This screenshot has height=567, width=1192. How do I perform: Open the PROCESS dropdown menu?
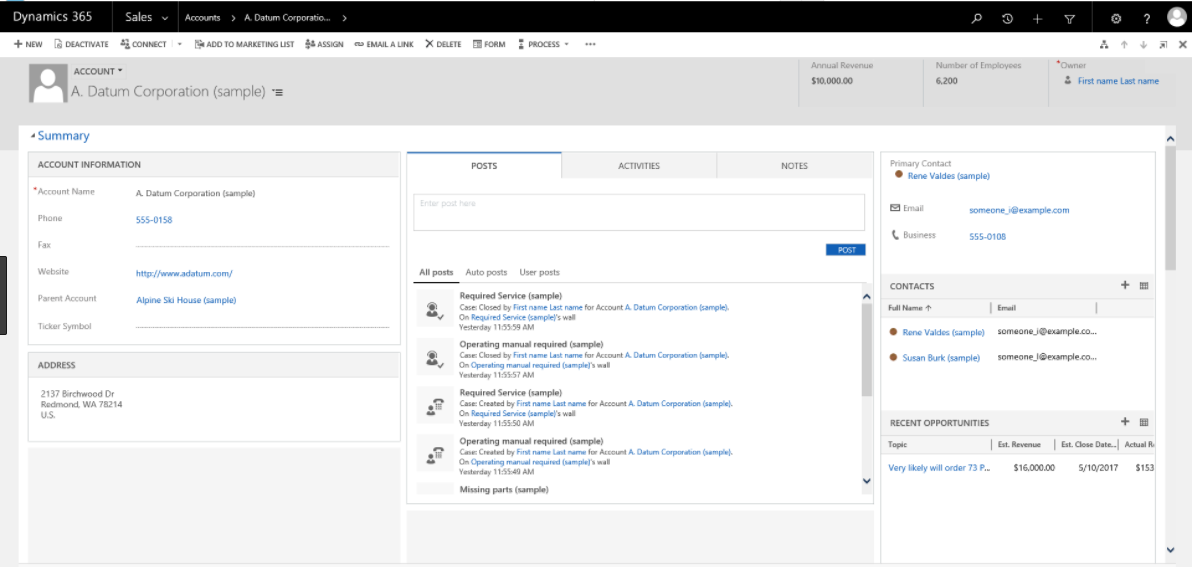(543, 44)
